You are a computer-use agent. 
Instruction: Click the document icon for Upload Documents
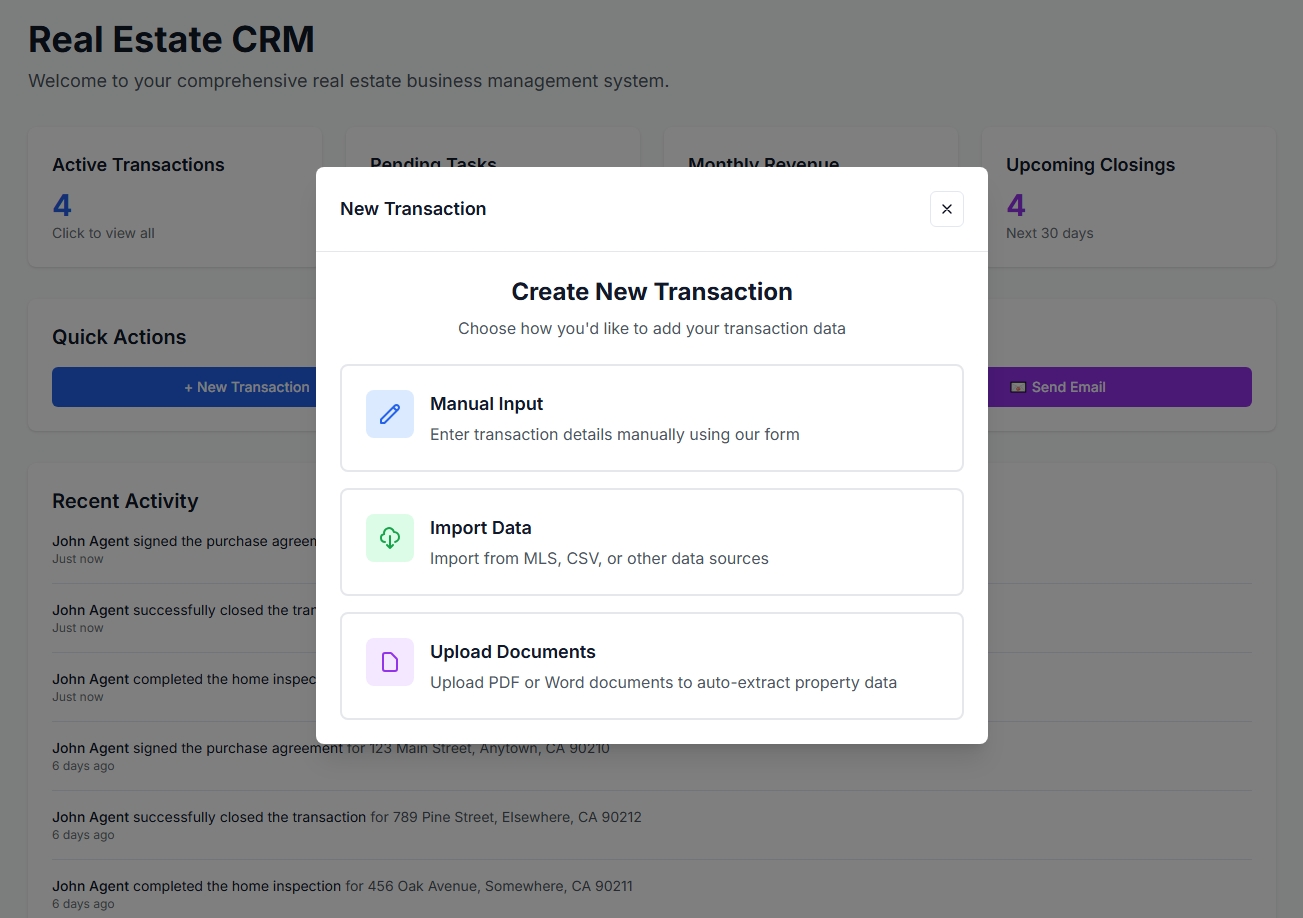[x=390, y=662]
